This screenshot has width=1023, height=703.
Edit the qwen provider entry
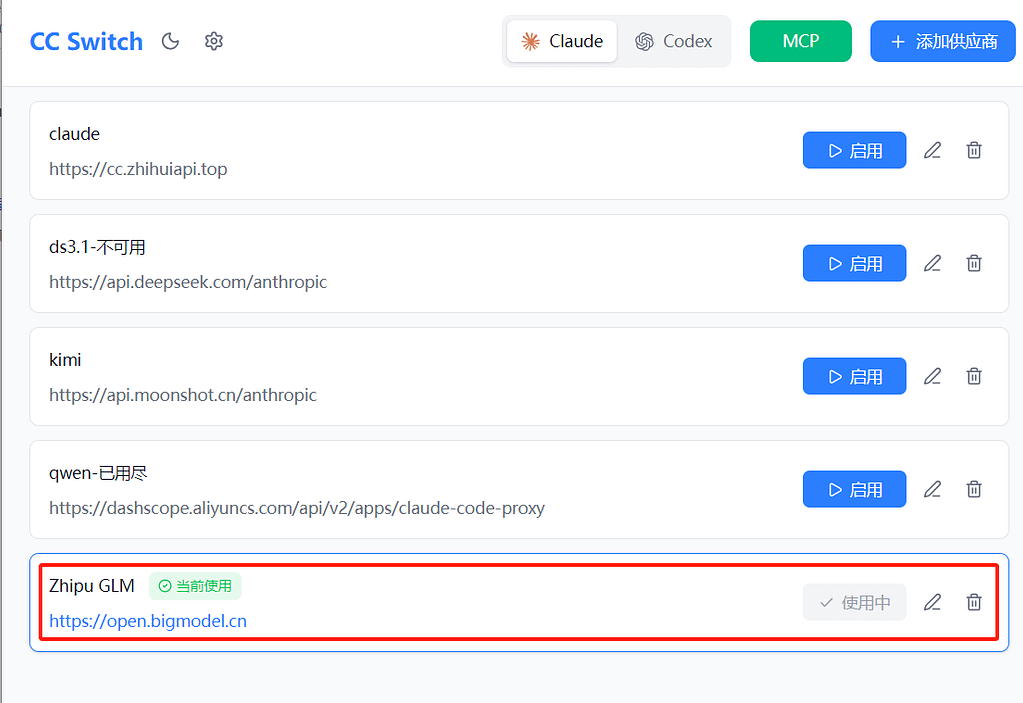(932, 489)
